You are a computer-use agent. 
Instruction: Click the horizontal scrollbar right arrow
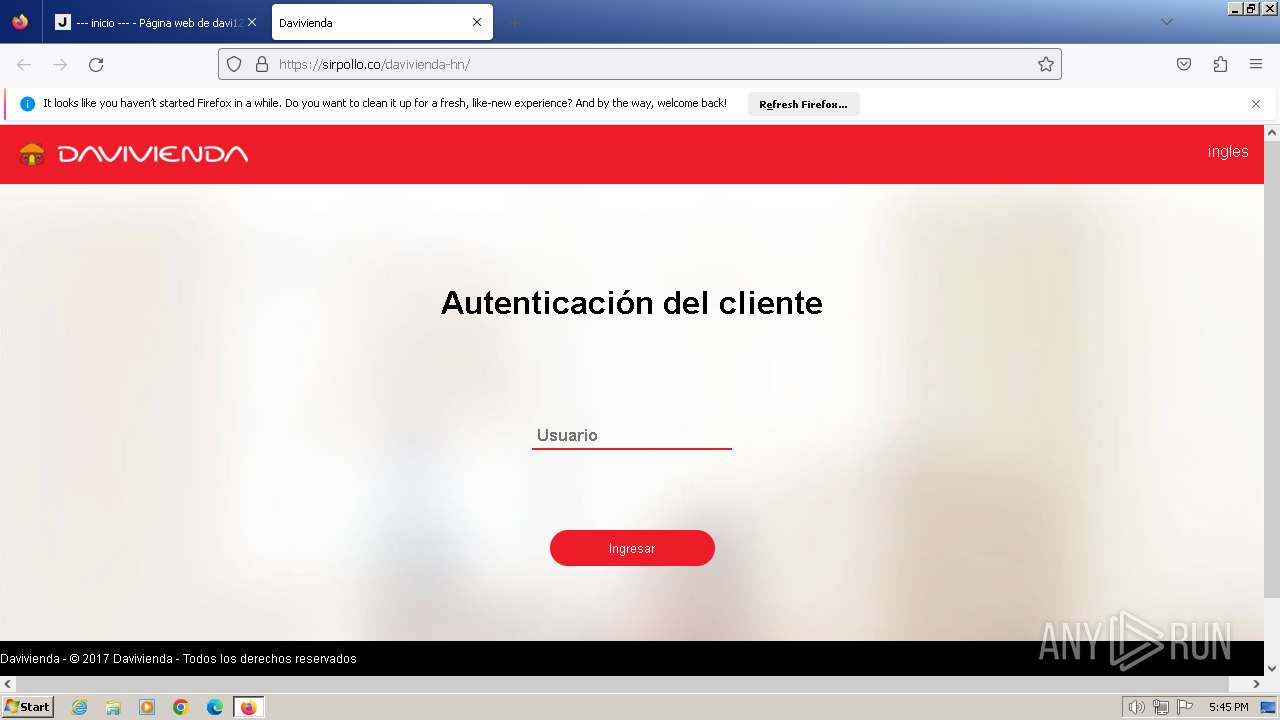click(1257, 684)
